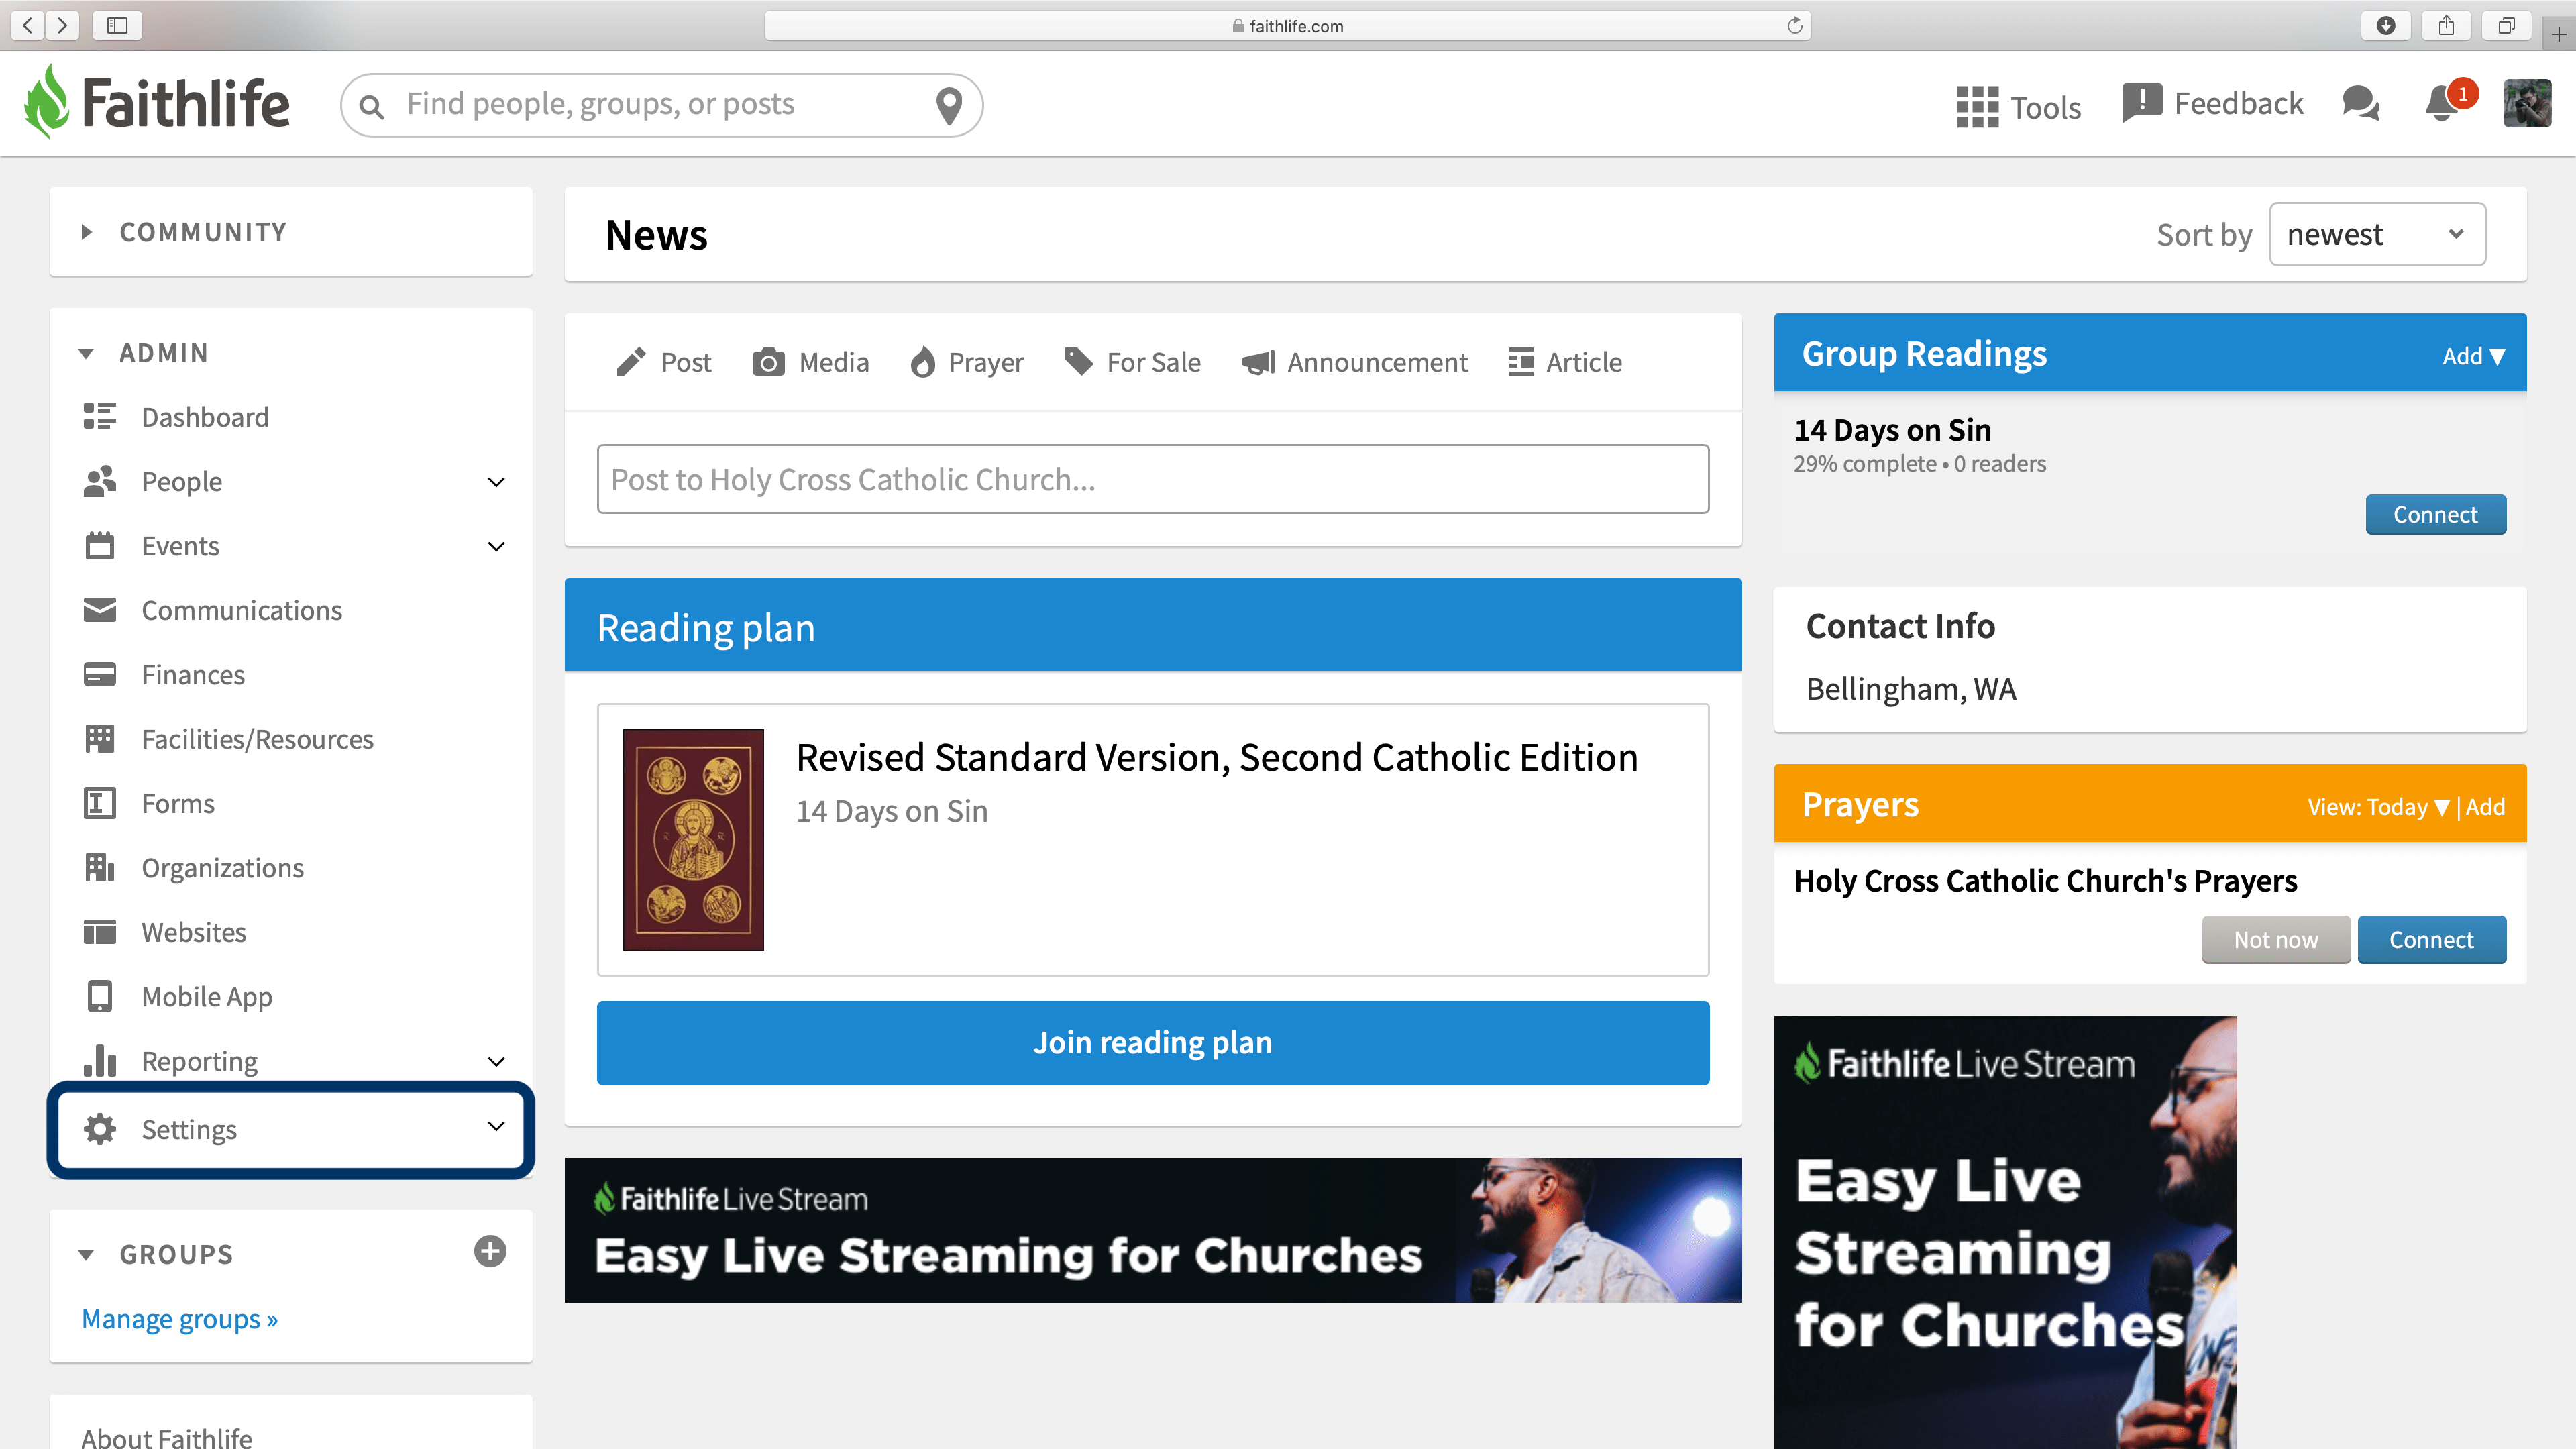
Task: Add a new group with plus icon
Action: 490,1251
